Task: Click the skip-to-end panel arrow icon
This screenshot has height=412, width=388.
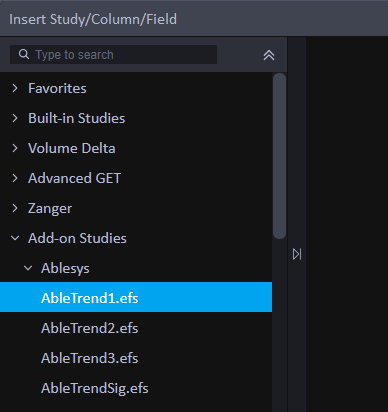Action: (x=297, y=254)
